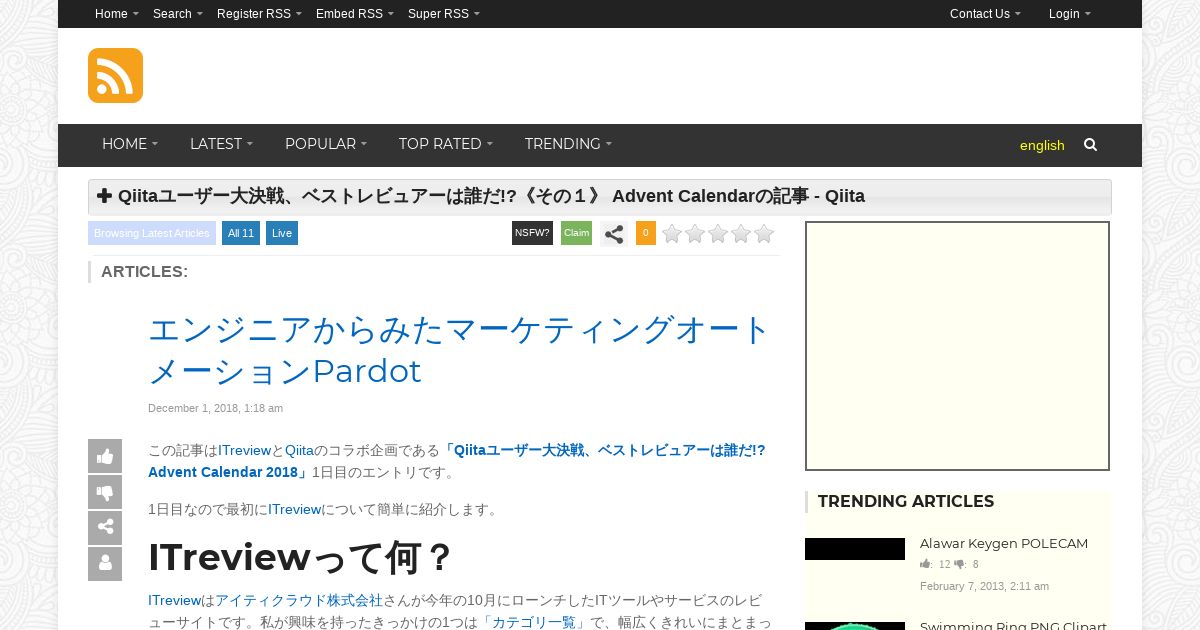Open Login dropdown
Screen dimensions: 1200x630
point(1070,14)
